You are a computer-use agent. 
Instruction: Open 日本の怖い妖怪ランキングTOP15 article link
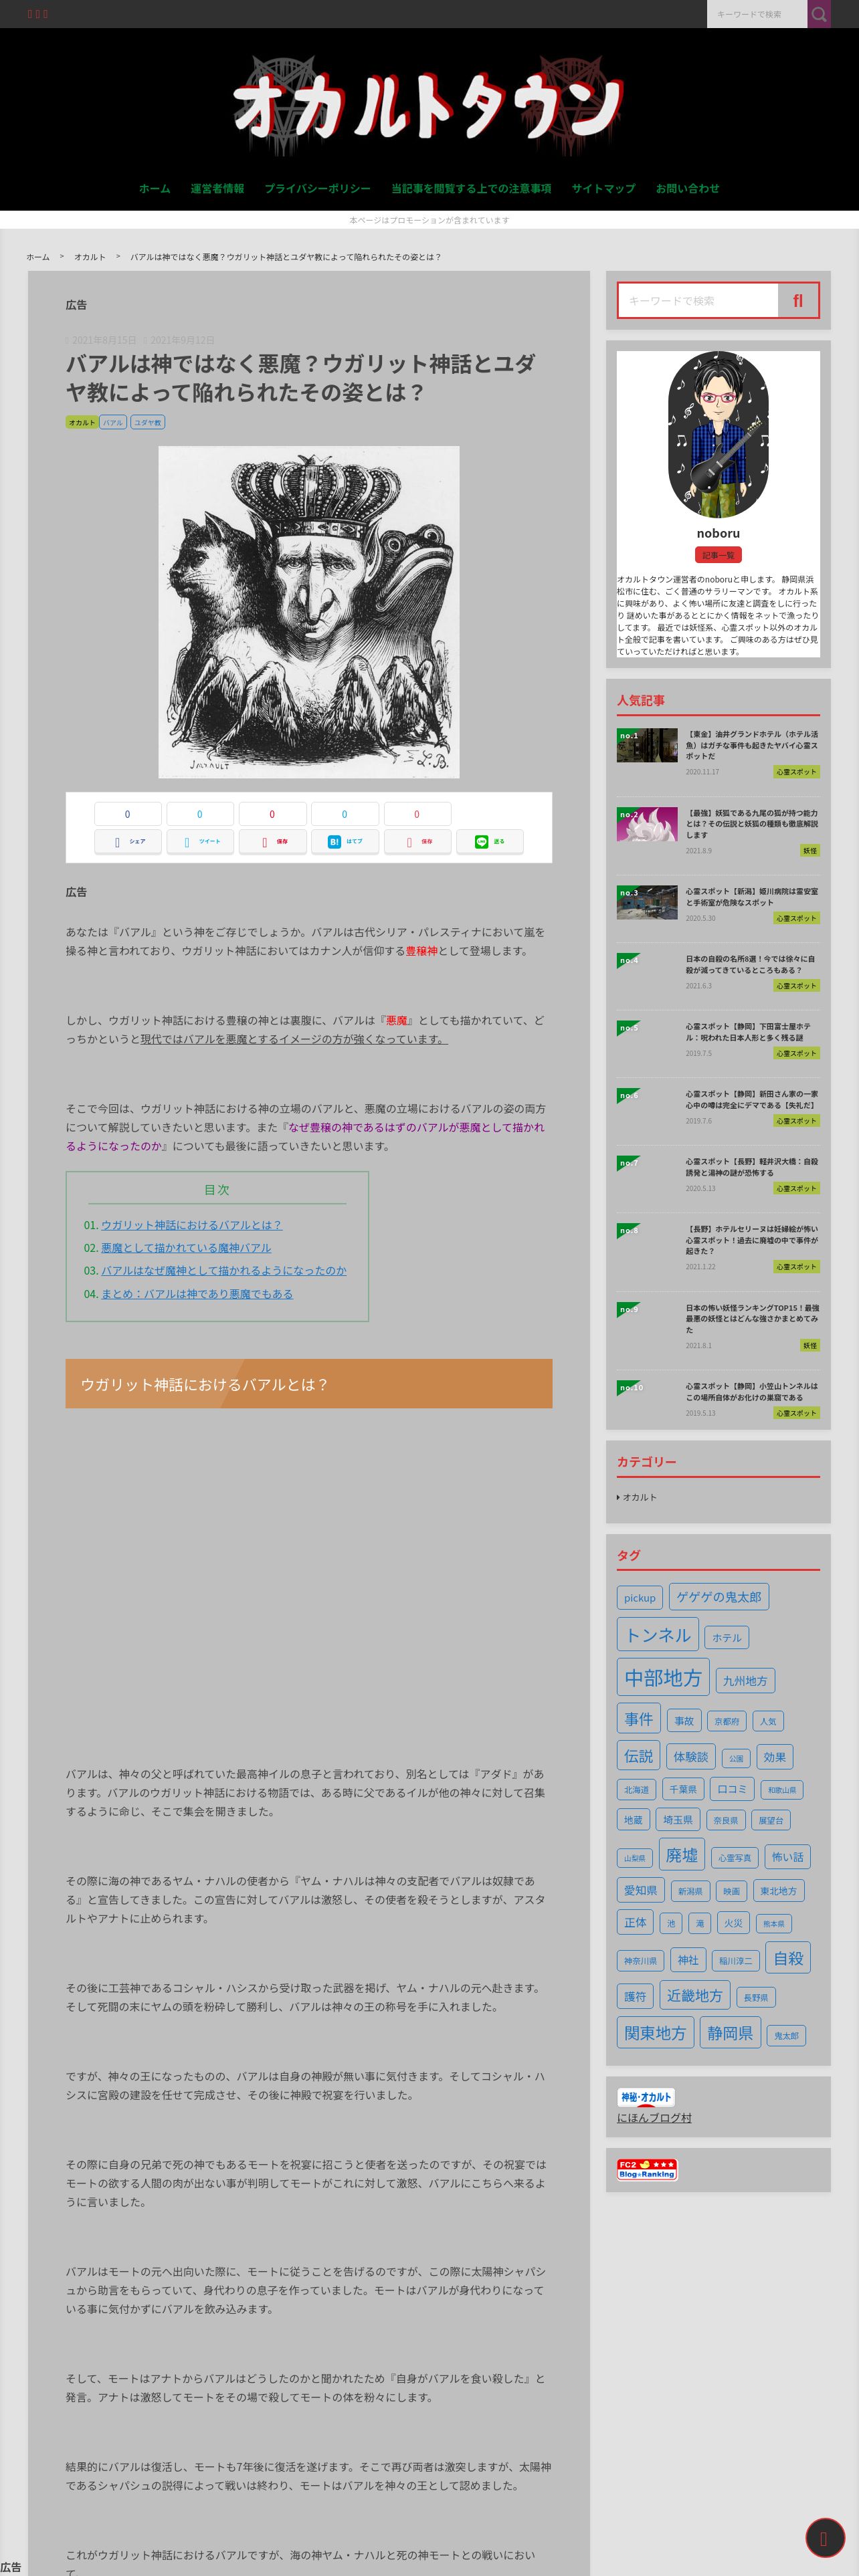tap(752, 1319)
